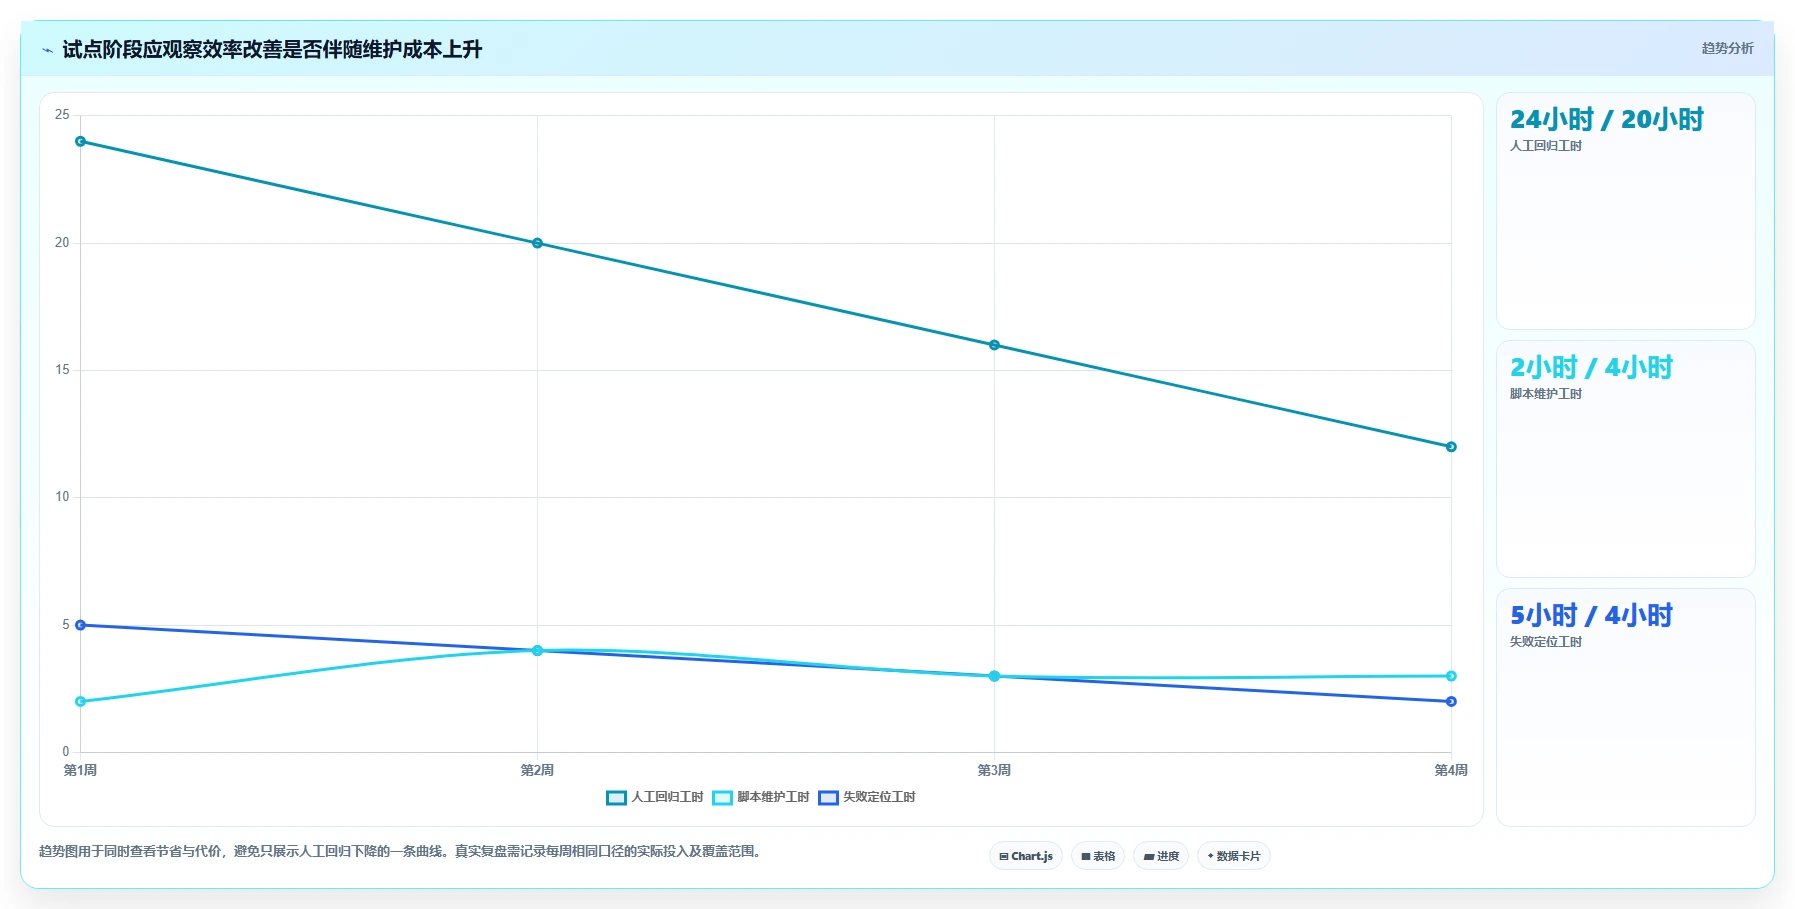Click the trend icon beside the chart title

point(48,50)
